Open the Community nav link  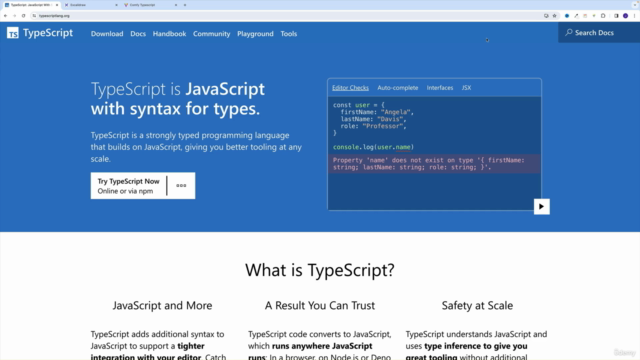tap(211, 34)
